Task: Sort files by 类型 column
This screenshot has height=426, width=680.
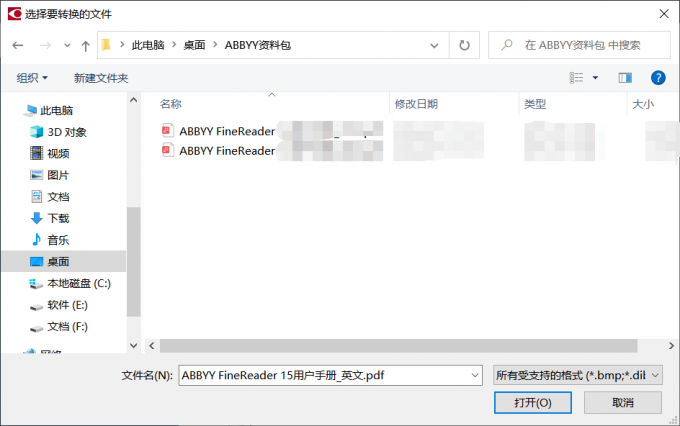Action: click(535, 104)
